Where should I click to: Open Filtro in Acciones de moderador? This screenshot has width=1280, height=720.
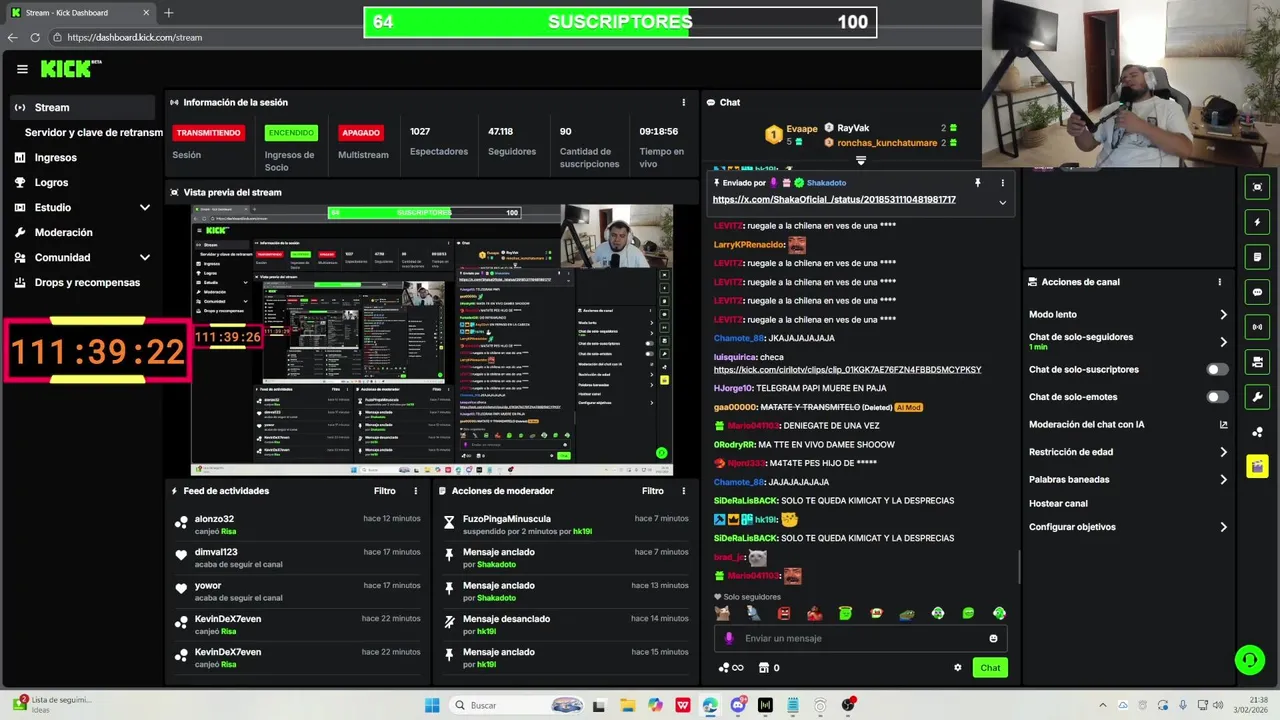(653, 491)
